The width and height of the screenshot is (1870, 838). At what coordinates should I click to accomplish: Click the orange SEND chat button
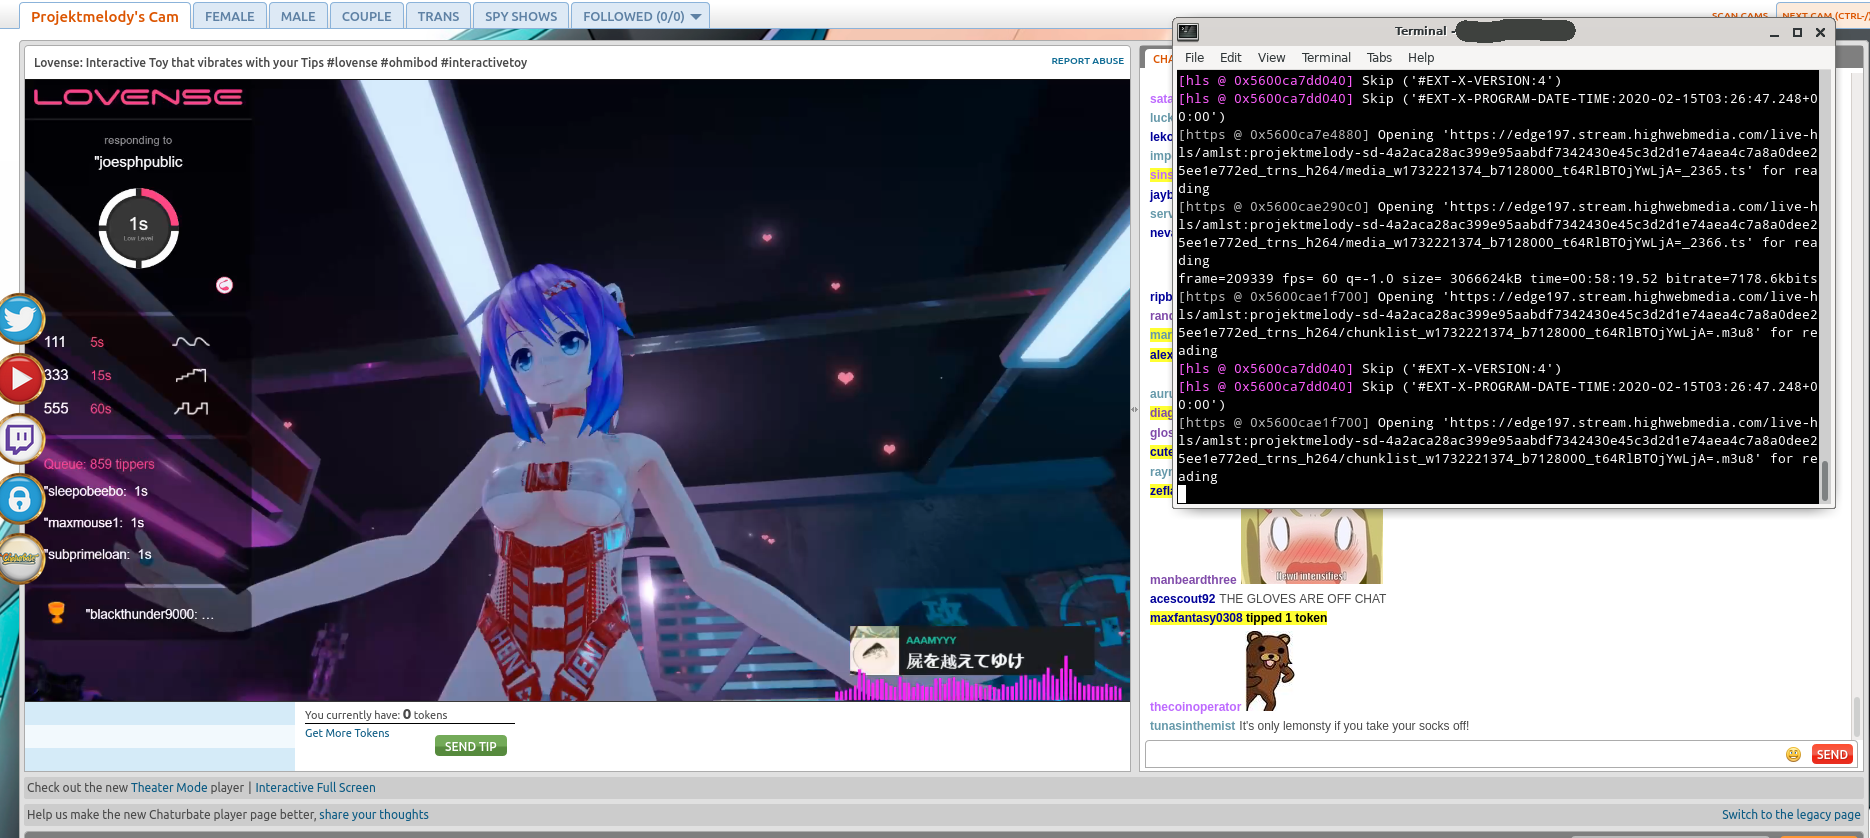pyautogui.click(x=1832, y=755)
